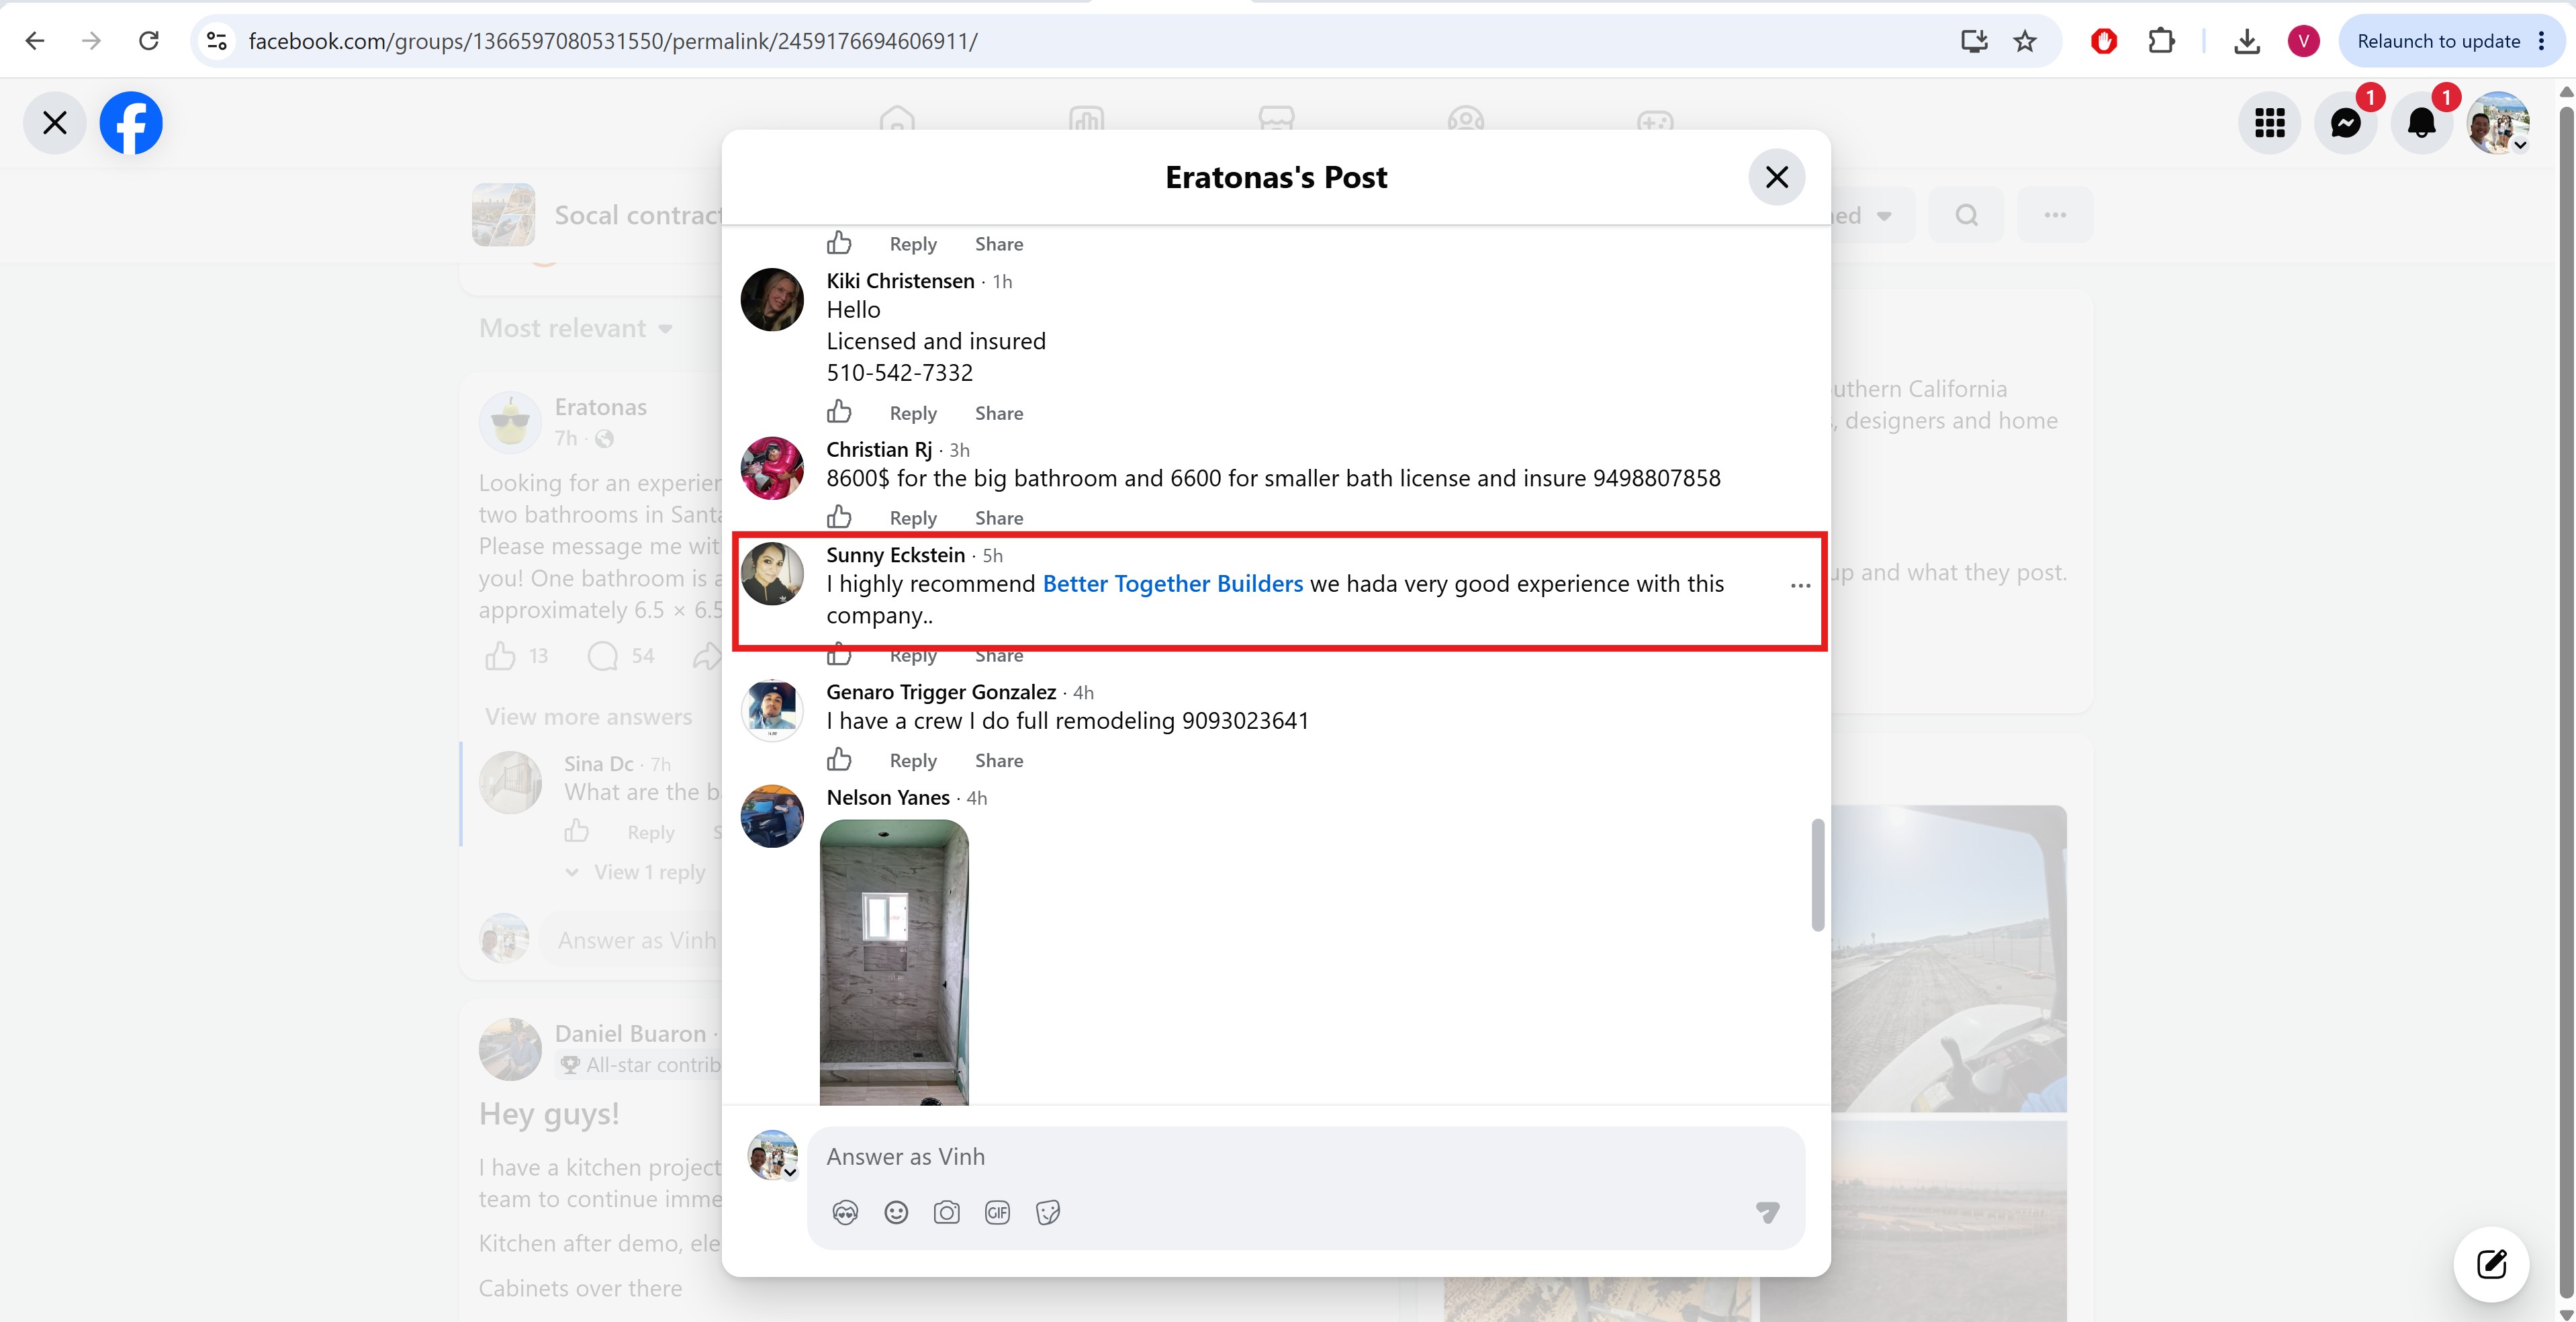Click the address bar URL
This screenshot has height=1322, width=2576.
coord(612,41)
